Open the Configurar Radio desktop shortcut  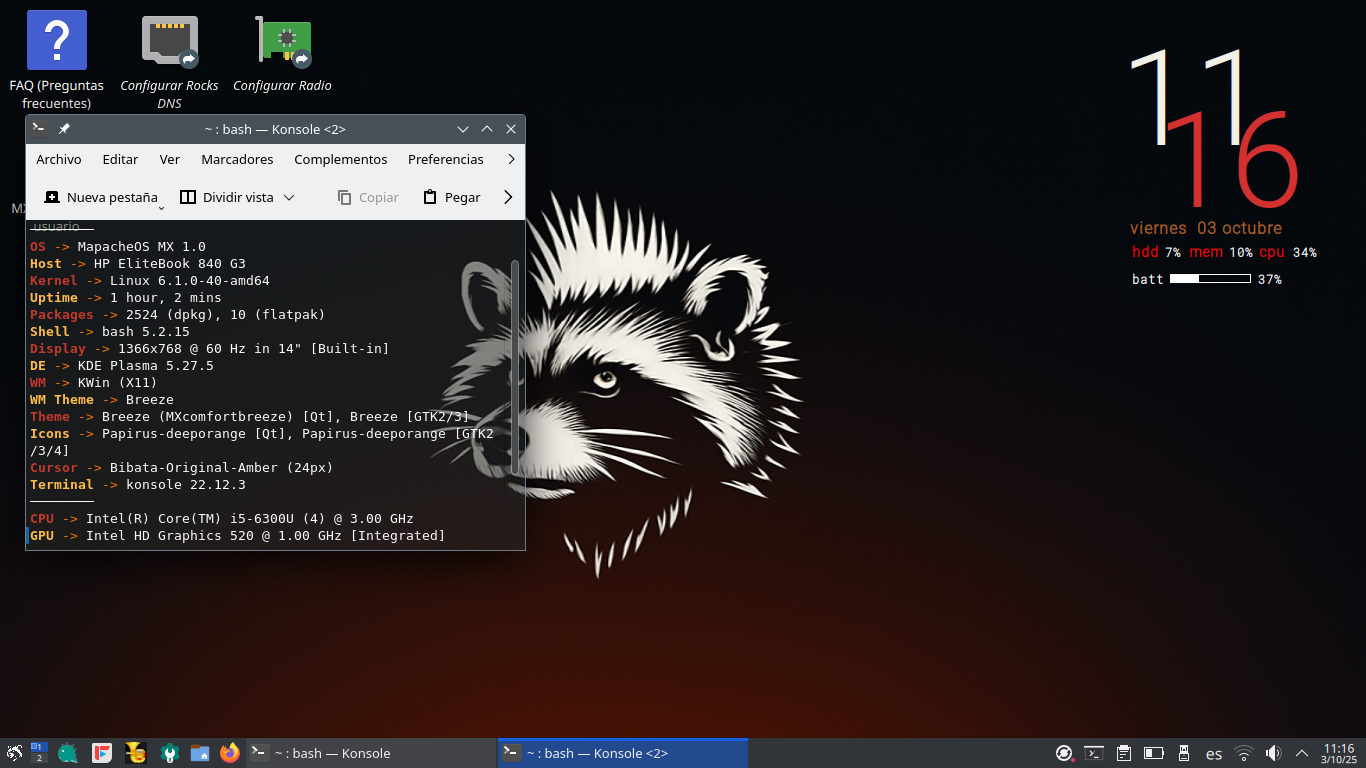point(282,52)
